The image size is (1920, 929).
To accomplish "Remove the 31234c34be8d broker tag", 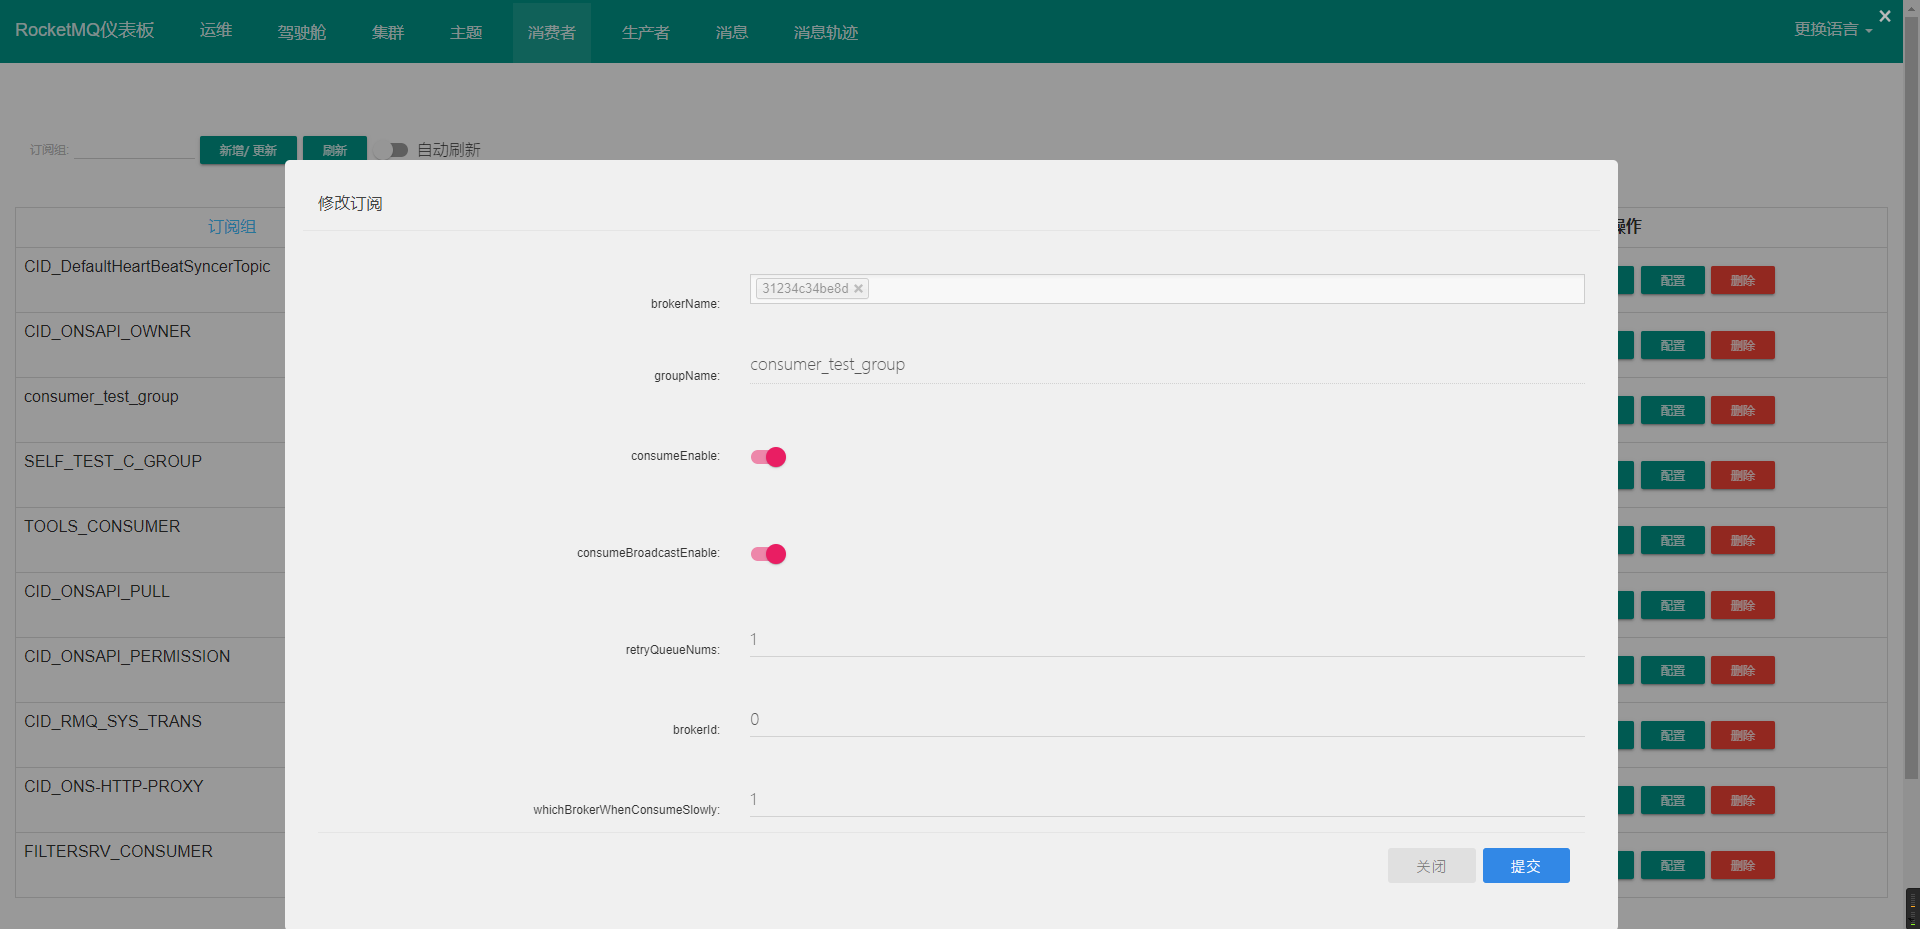I will pyautogui.click(x=858, y=289).
